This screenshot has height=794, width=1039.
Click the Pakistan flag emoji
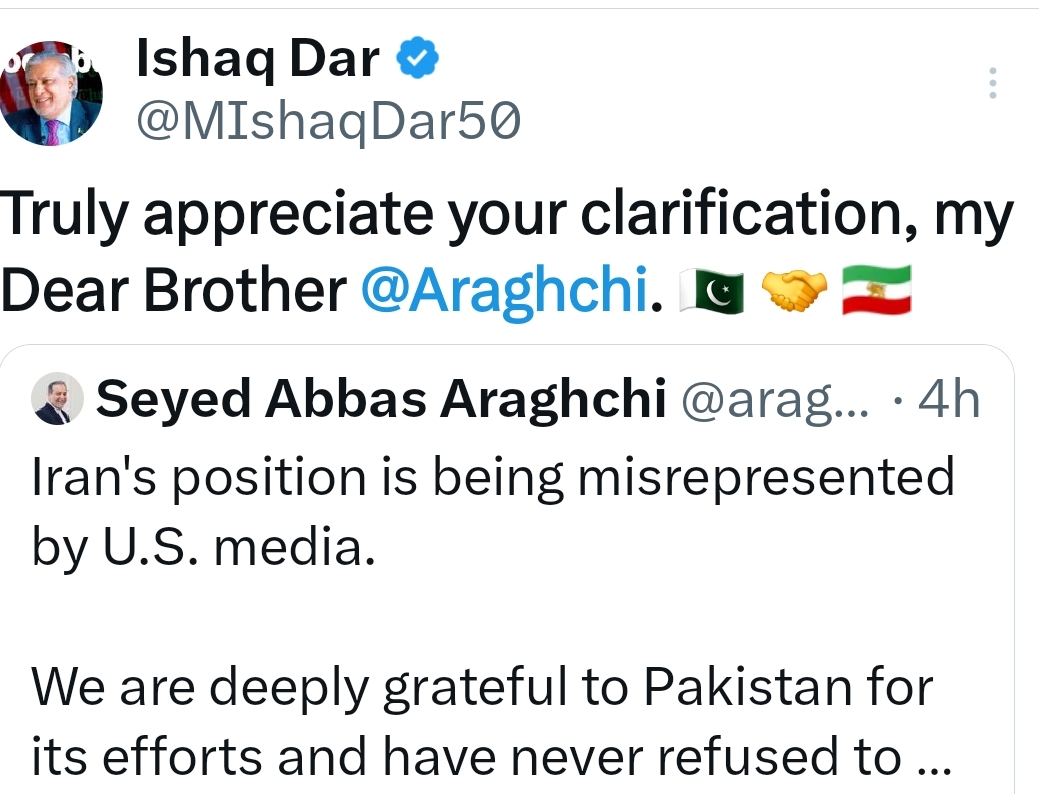click(x=711, y=290)
